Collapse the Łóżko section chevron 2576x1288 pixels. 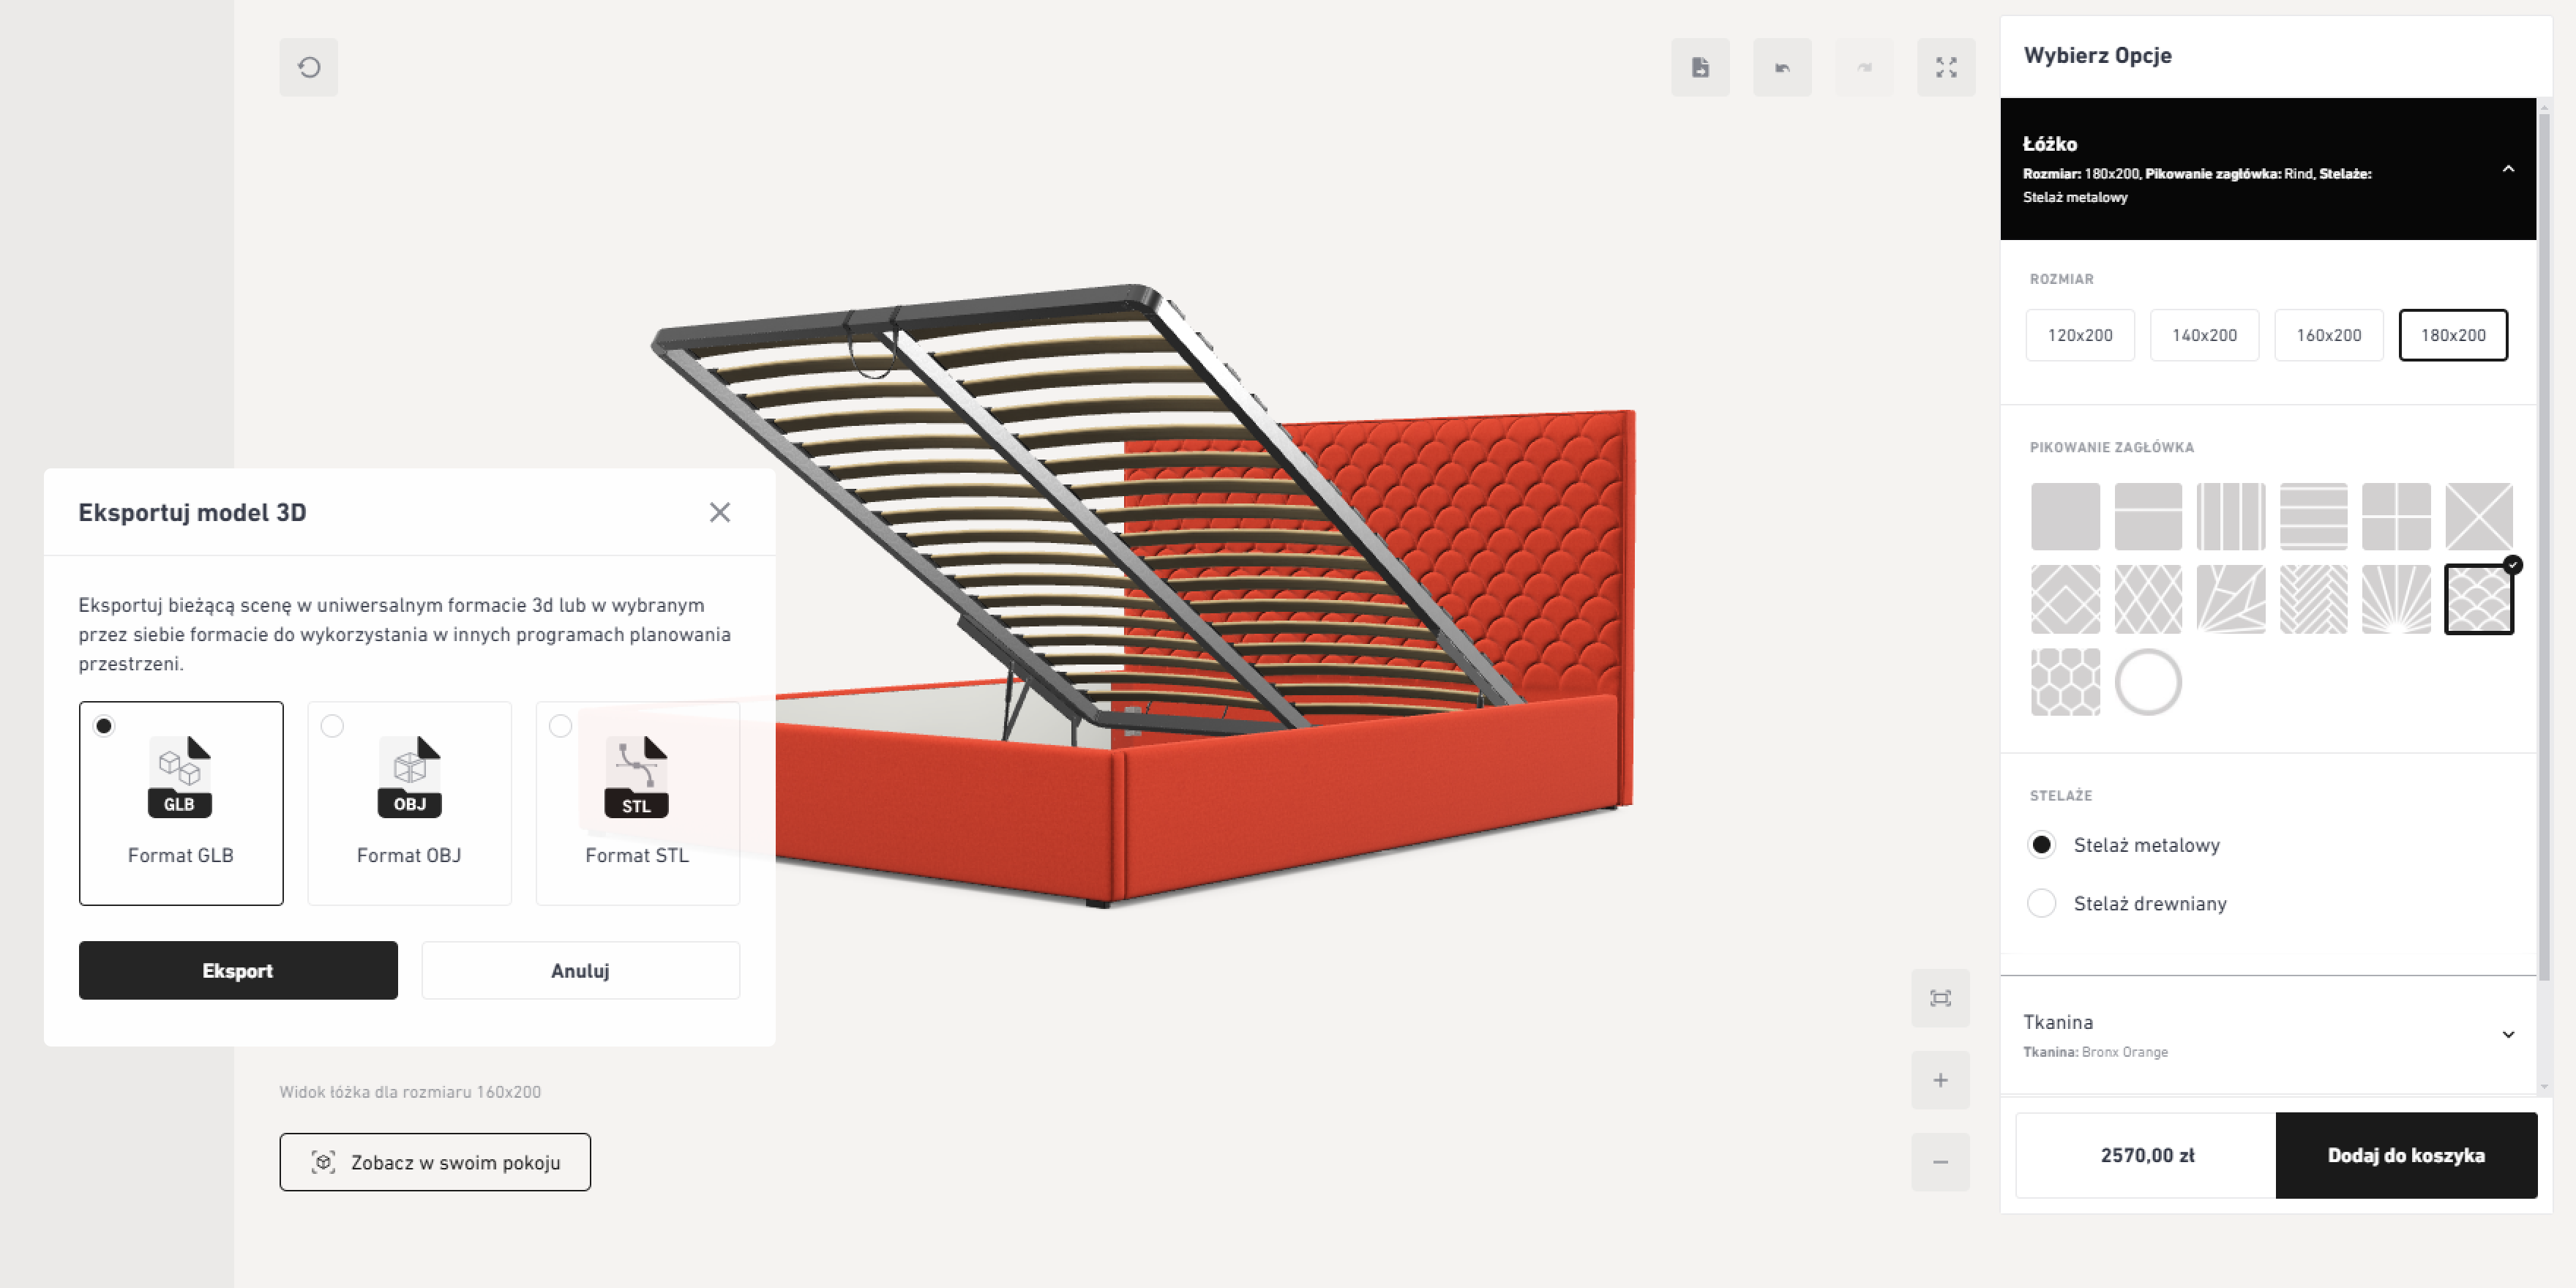tap(2508, 169)
